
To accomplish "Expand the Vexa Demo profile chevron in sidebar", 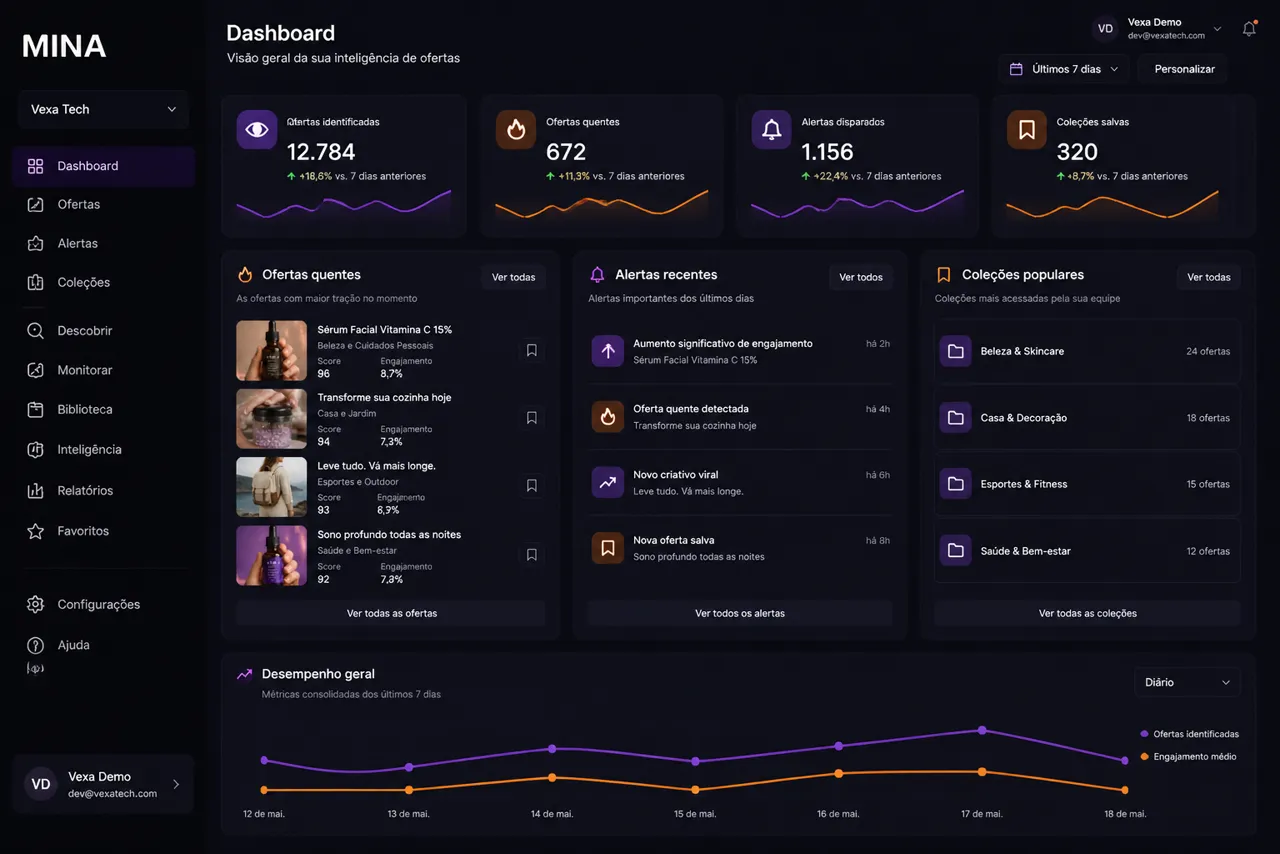I will (x=176, y=785).
